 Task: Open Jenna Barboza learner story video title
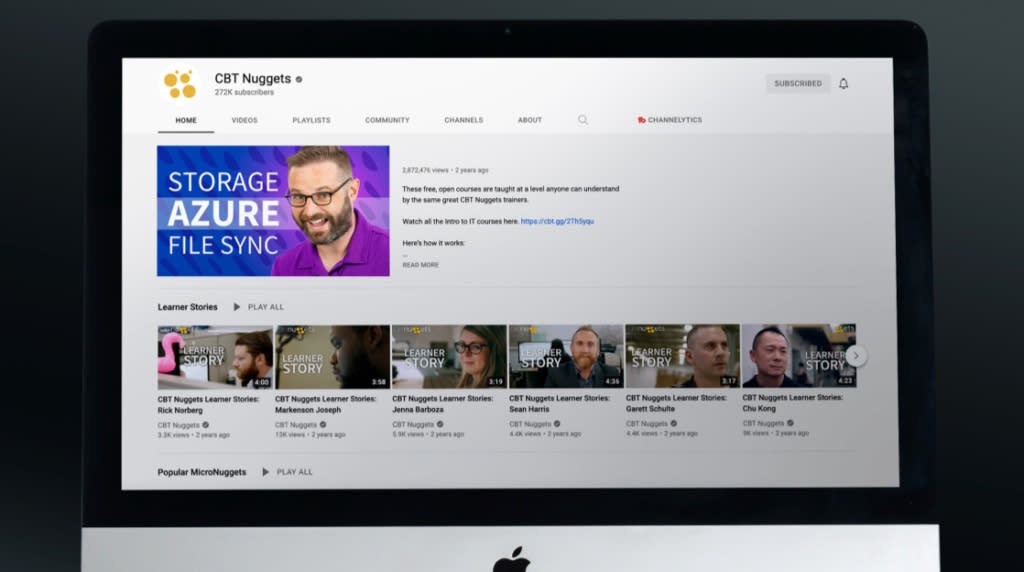tap(443, 404)
